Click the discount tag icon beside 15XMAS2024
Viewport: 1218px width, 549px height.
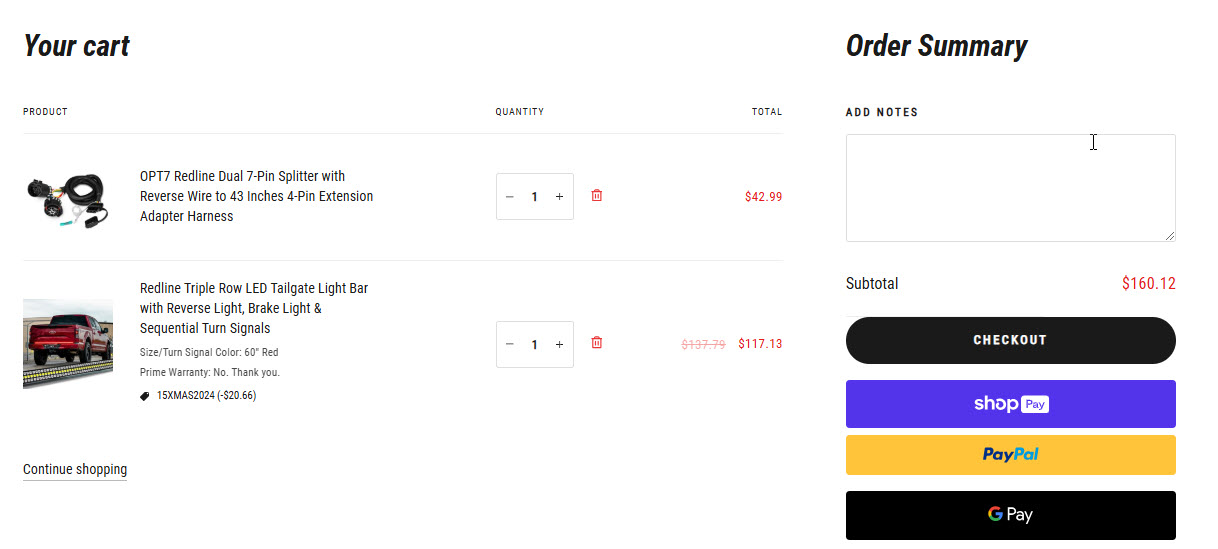(145, 396)
